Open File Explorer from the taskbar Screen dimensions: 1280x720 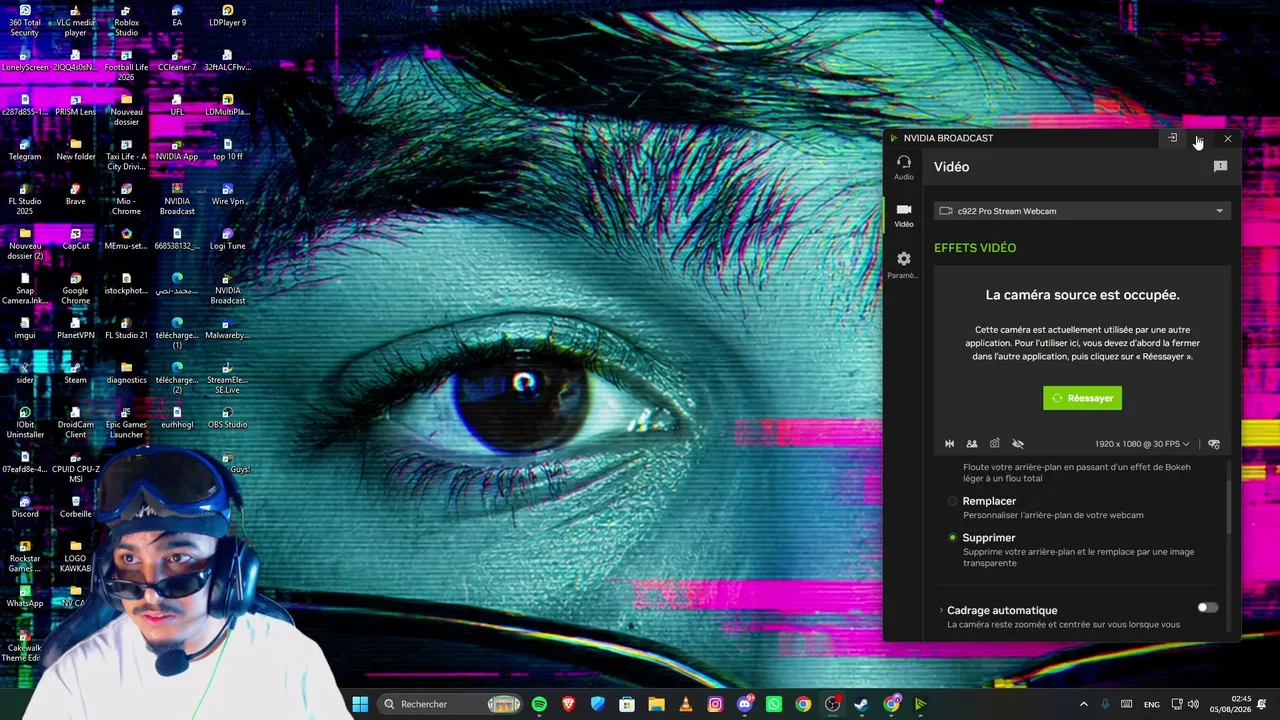656,704
